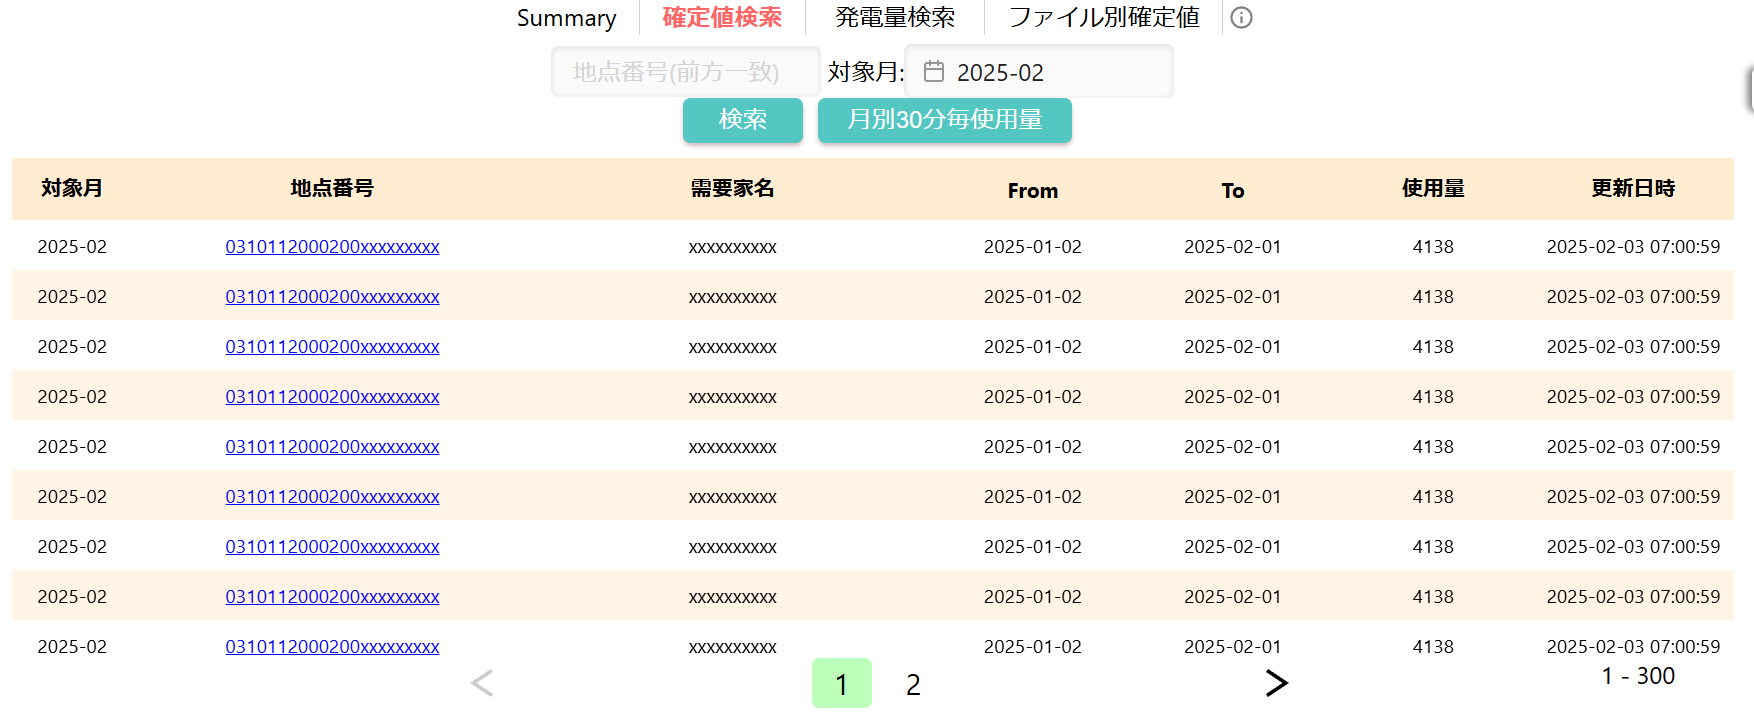Open the first row's 地点番号 link
The width and height of the screenshot is (1754, 712).
click(332, 247)
